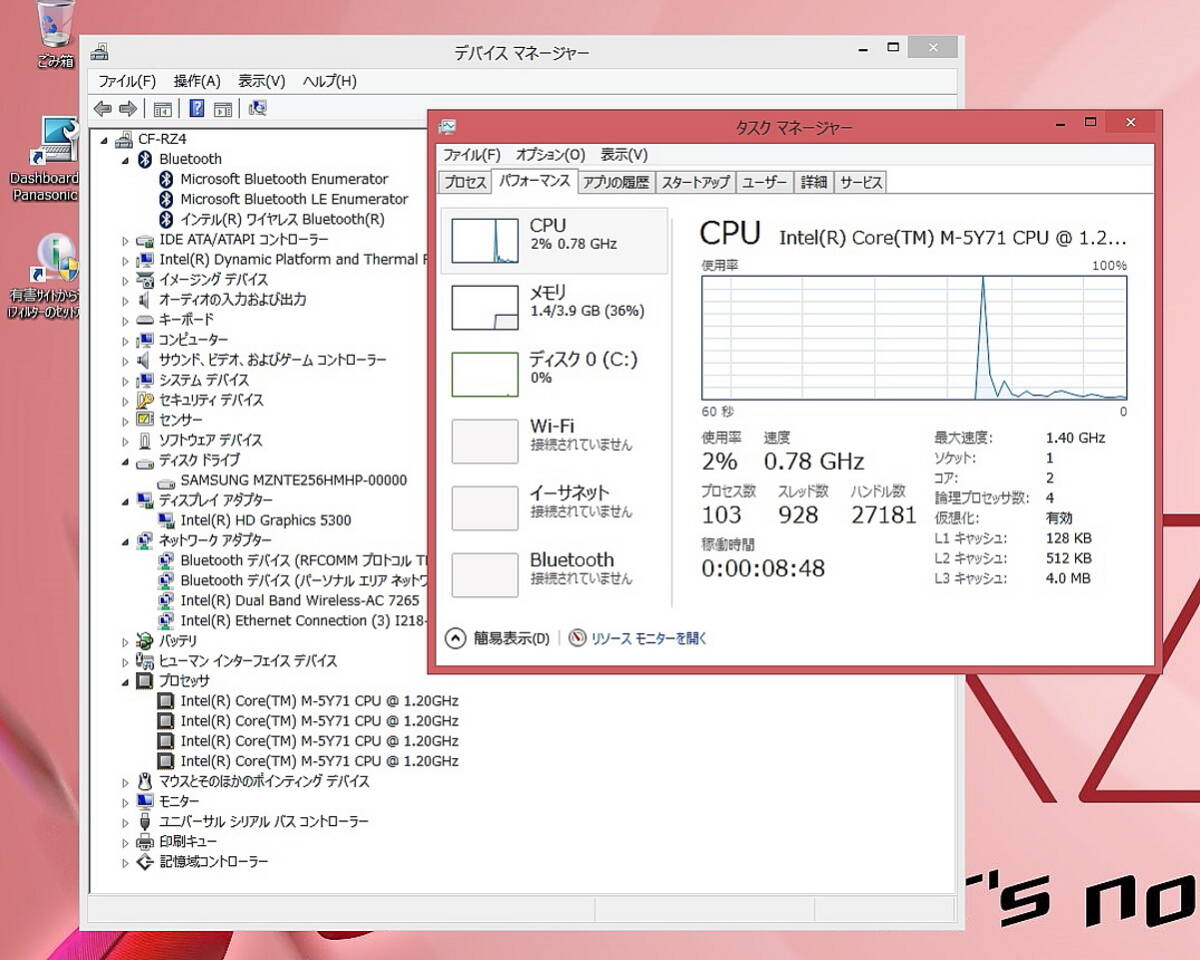Click the CPU usage graph in Task Manager

[914, 338]
